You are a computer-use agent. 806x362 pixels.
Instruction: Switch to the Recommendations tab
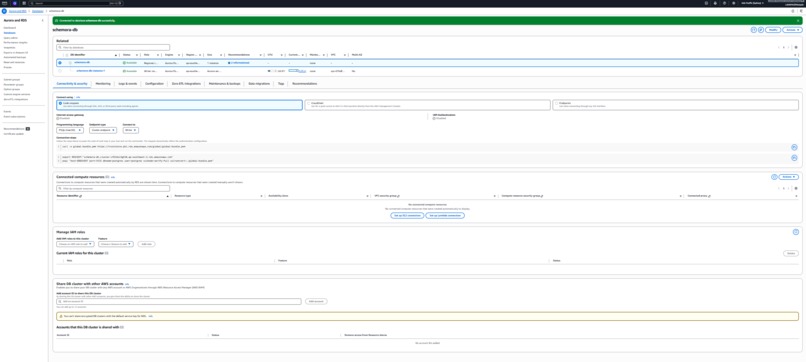click(304, 83)
